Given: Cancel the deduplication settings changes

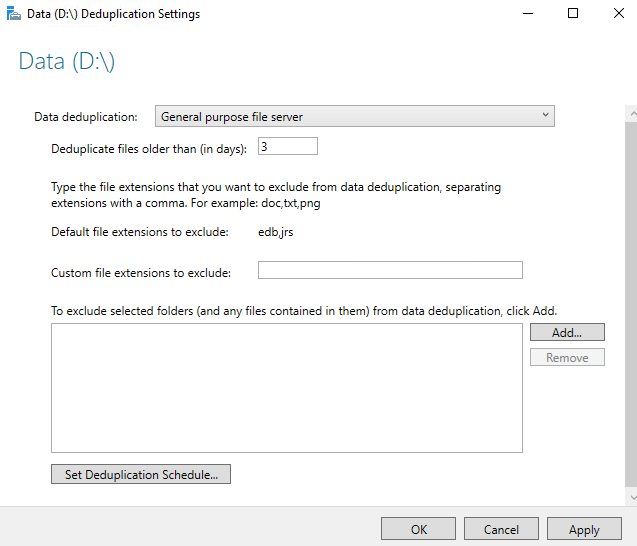Looking at the screenshot, I should (501, 529).
